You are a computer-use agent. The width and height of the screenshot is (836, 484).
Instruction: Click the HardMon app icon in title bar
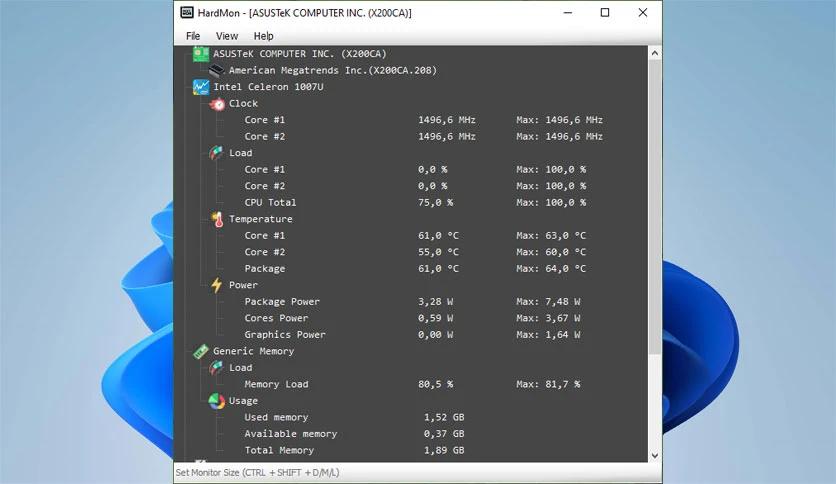pos(187,12)
